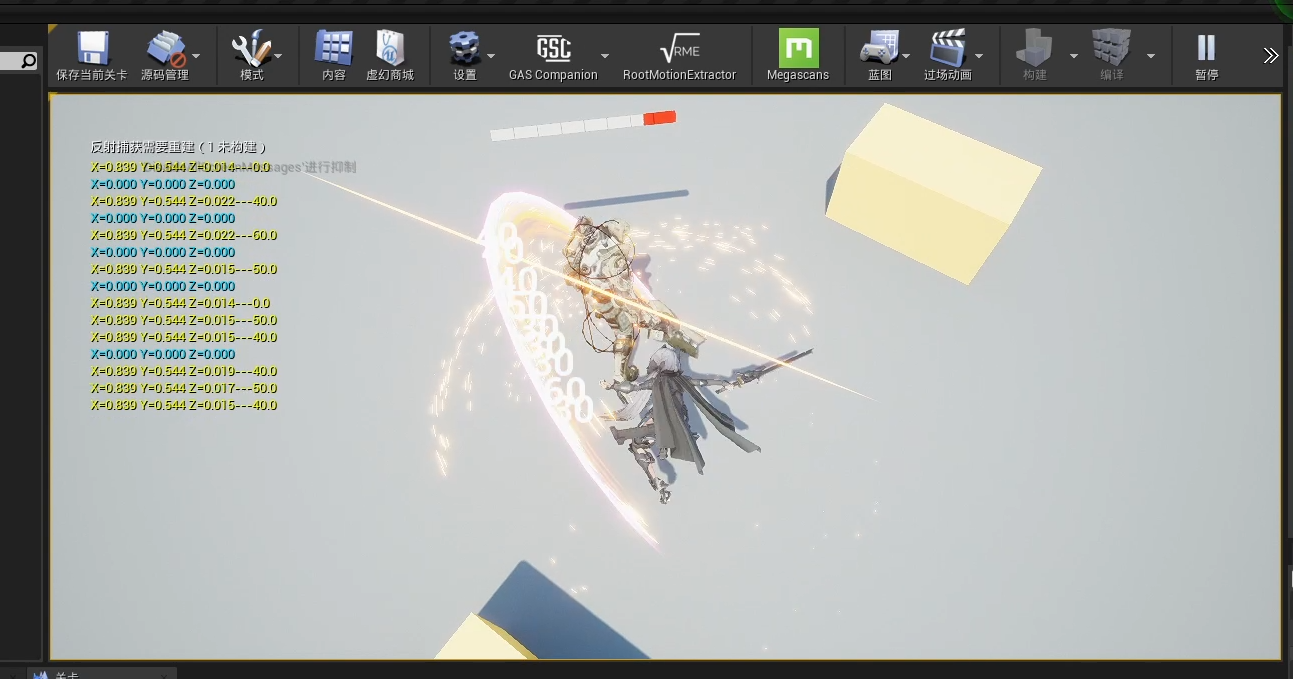Screen dimensions: 1293x679
Task: Click debug line ending Z=0.022---40.0
Action: (x=184, y=201)
